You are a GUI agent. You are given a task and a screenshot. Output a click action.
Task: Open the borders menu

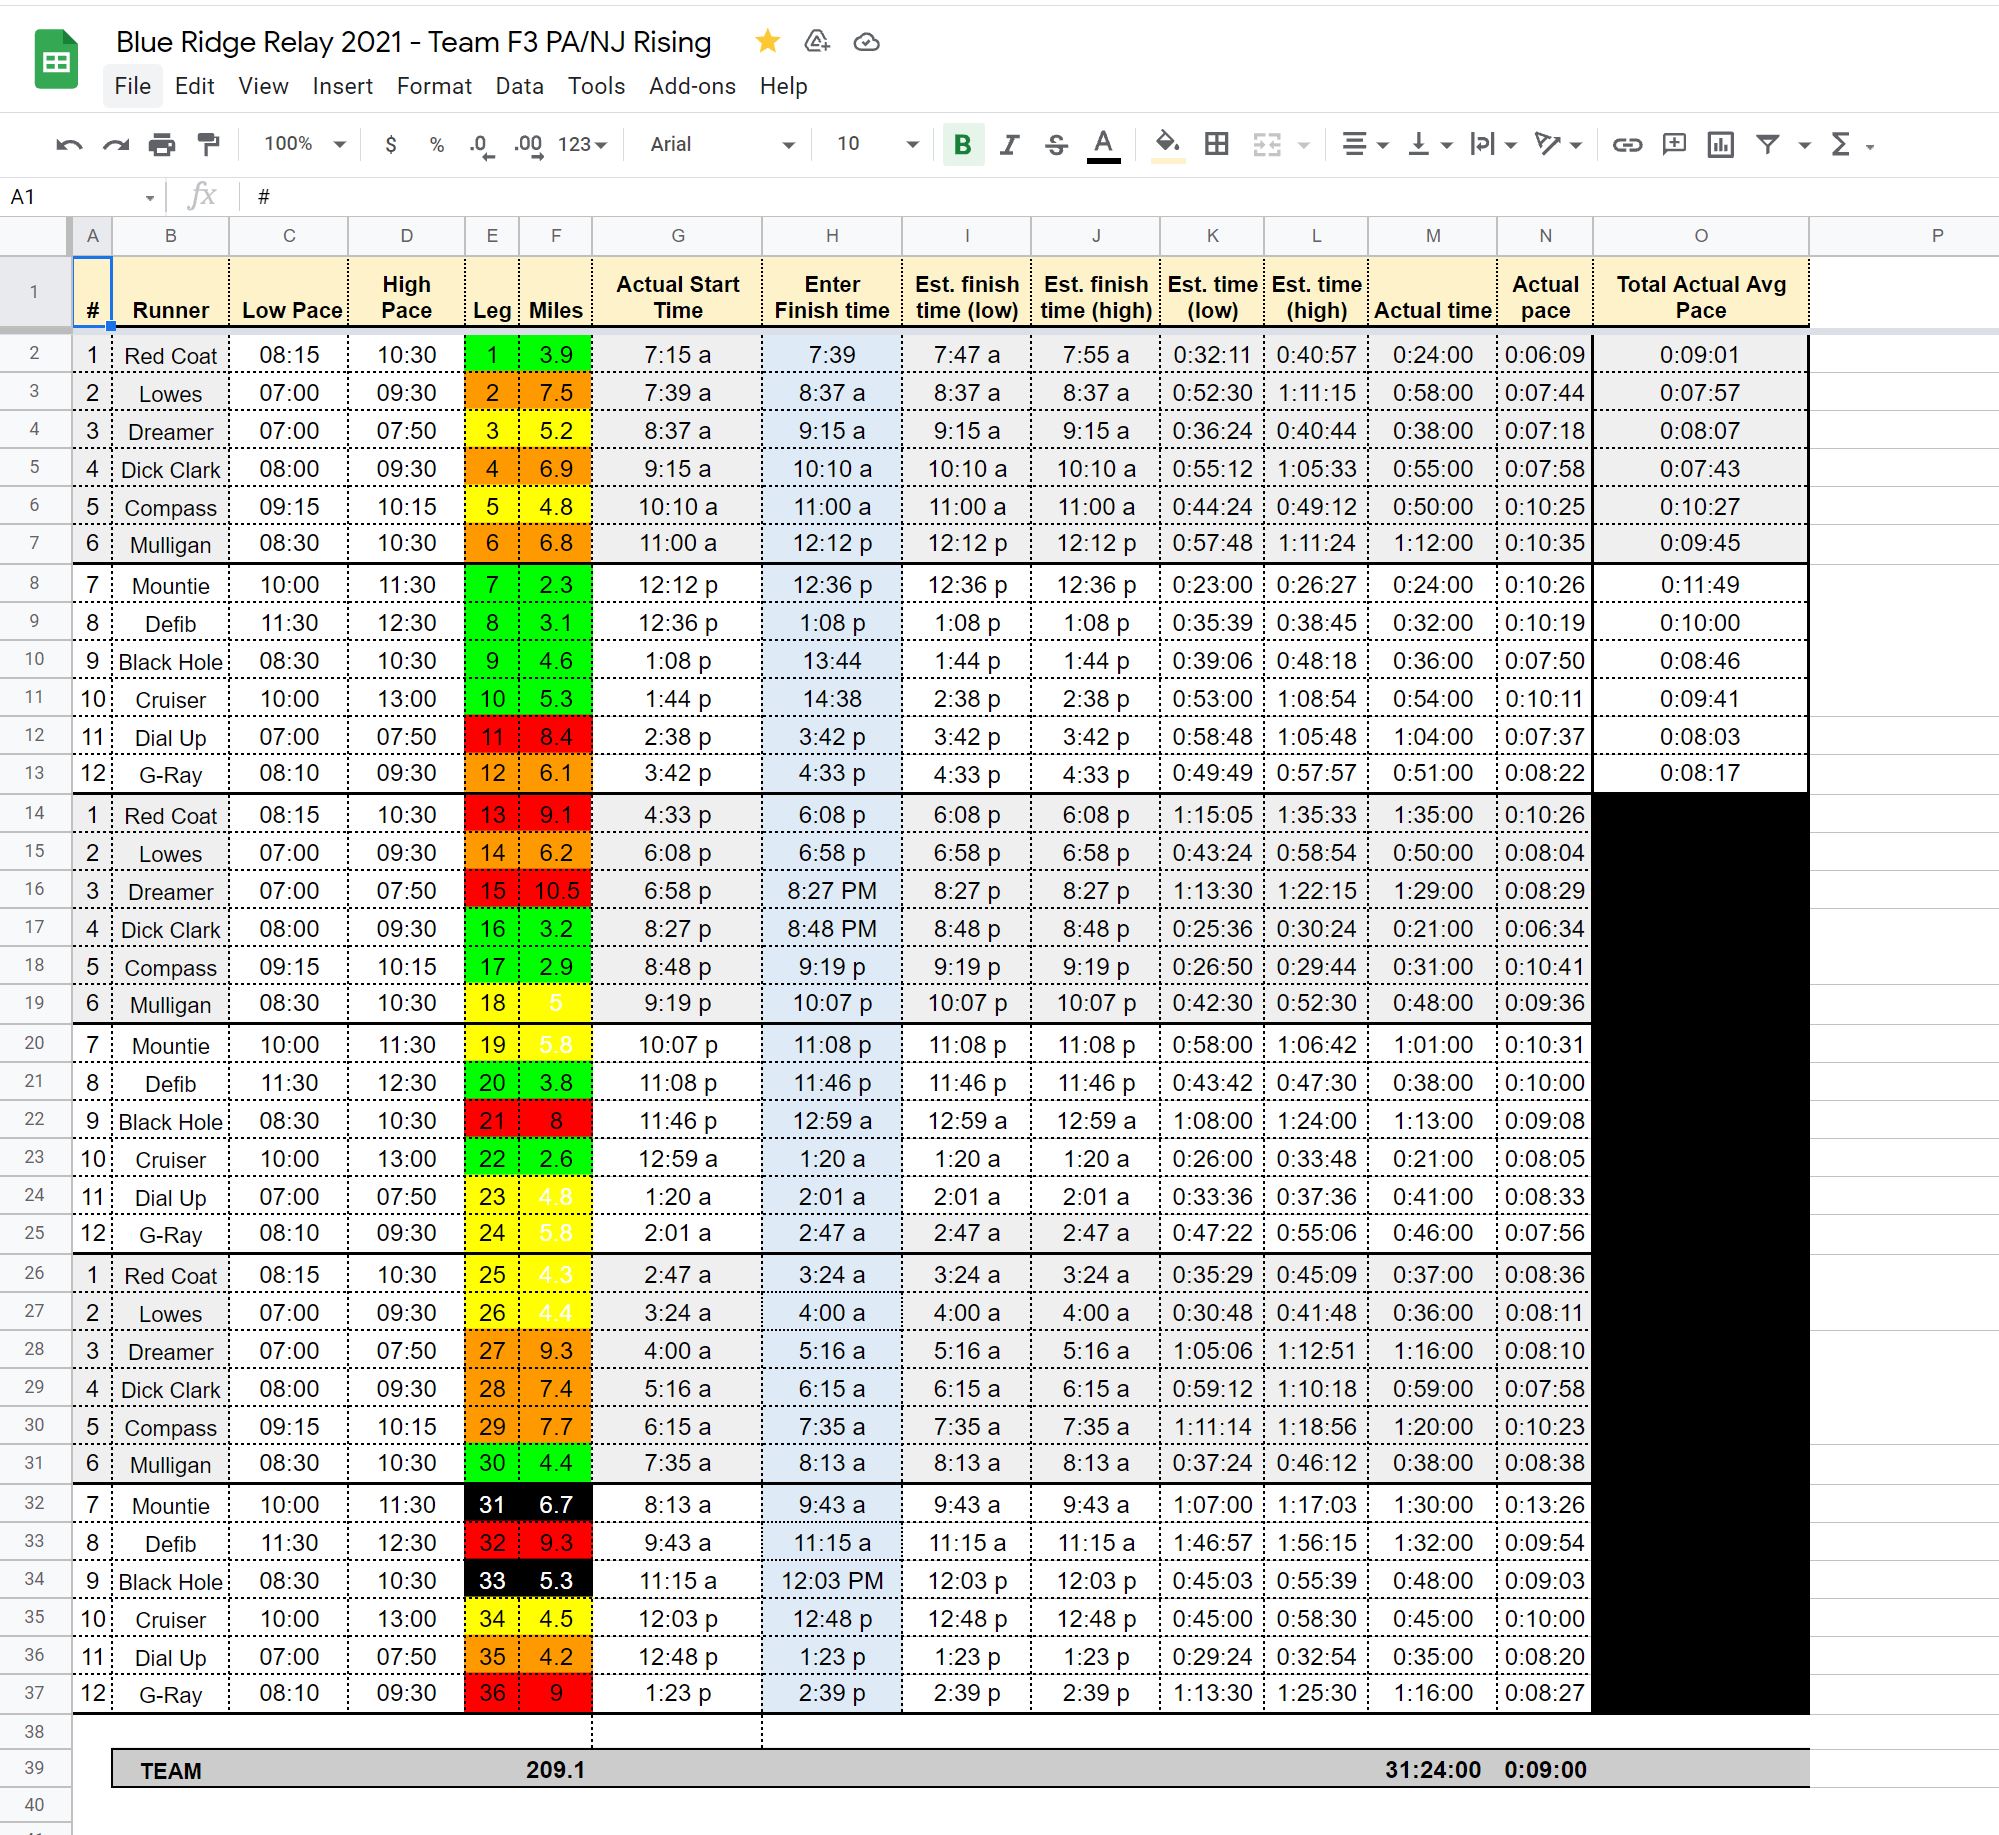(1216, 145)
